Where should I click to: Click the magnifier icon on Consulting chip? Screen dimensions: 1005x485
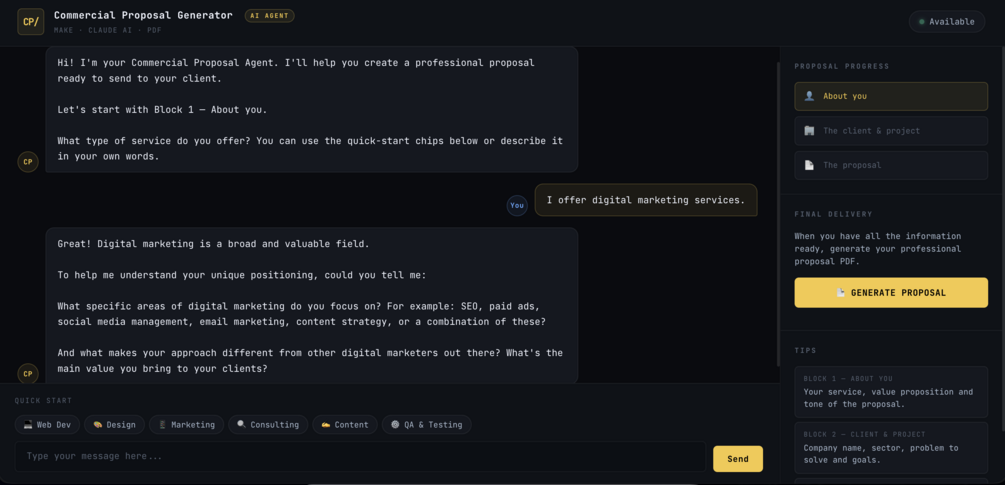[x=242, y=425]
